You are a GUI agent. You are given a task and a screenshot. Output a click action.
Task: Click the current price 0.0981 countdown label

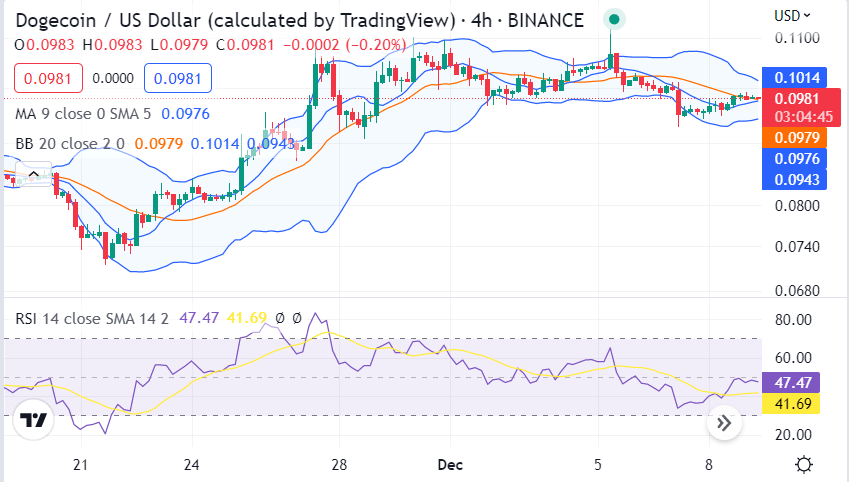pyautogui.click(x=801, y=107)
